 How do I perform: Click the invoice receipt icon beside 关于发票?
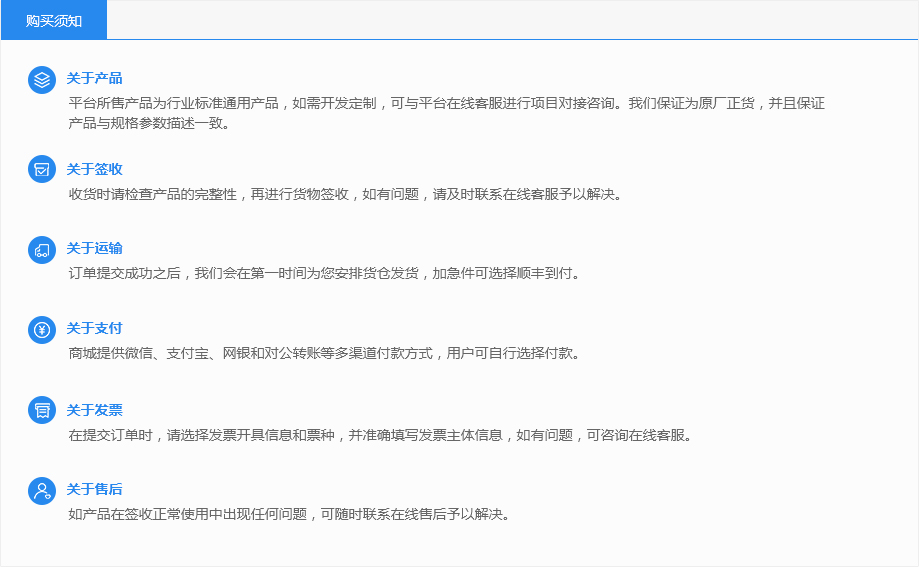point(41,410)
